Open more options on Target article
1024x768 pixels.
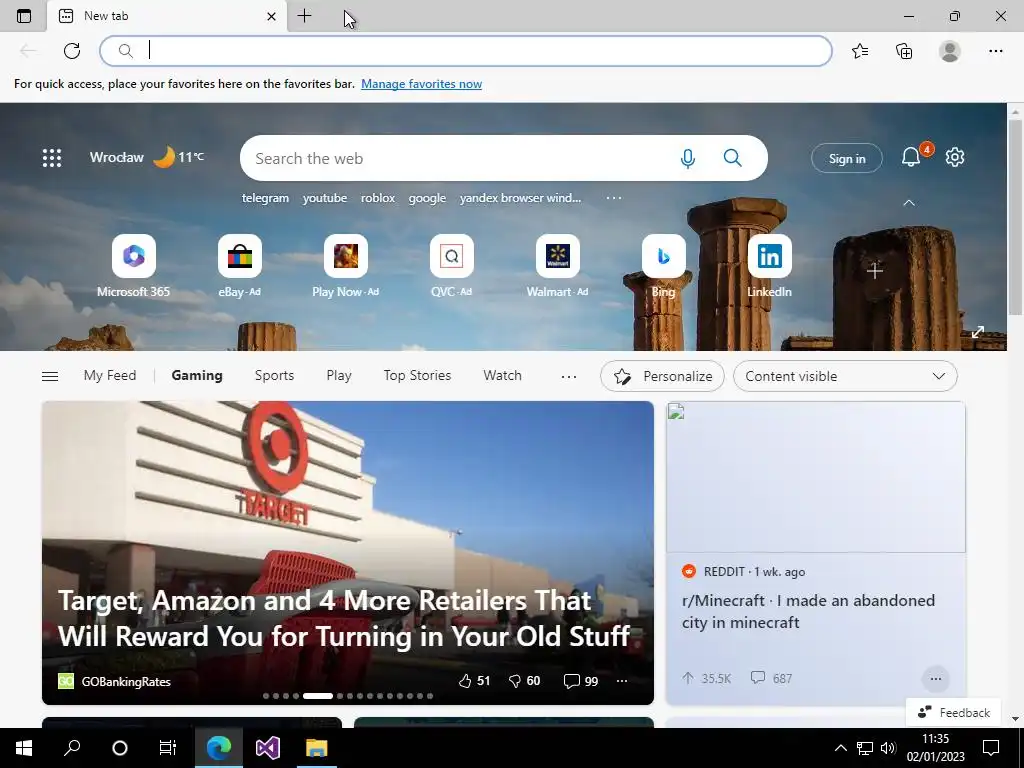point(622,680)
